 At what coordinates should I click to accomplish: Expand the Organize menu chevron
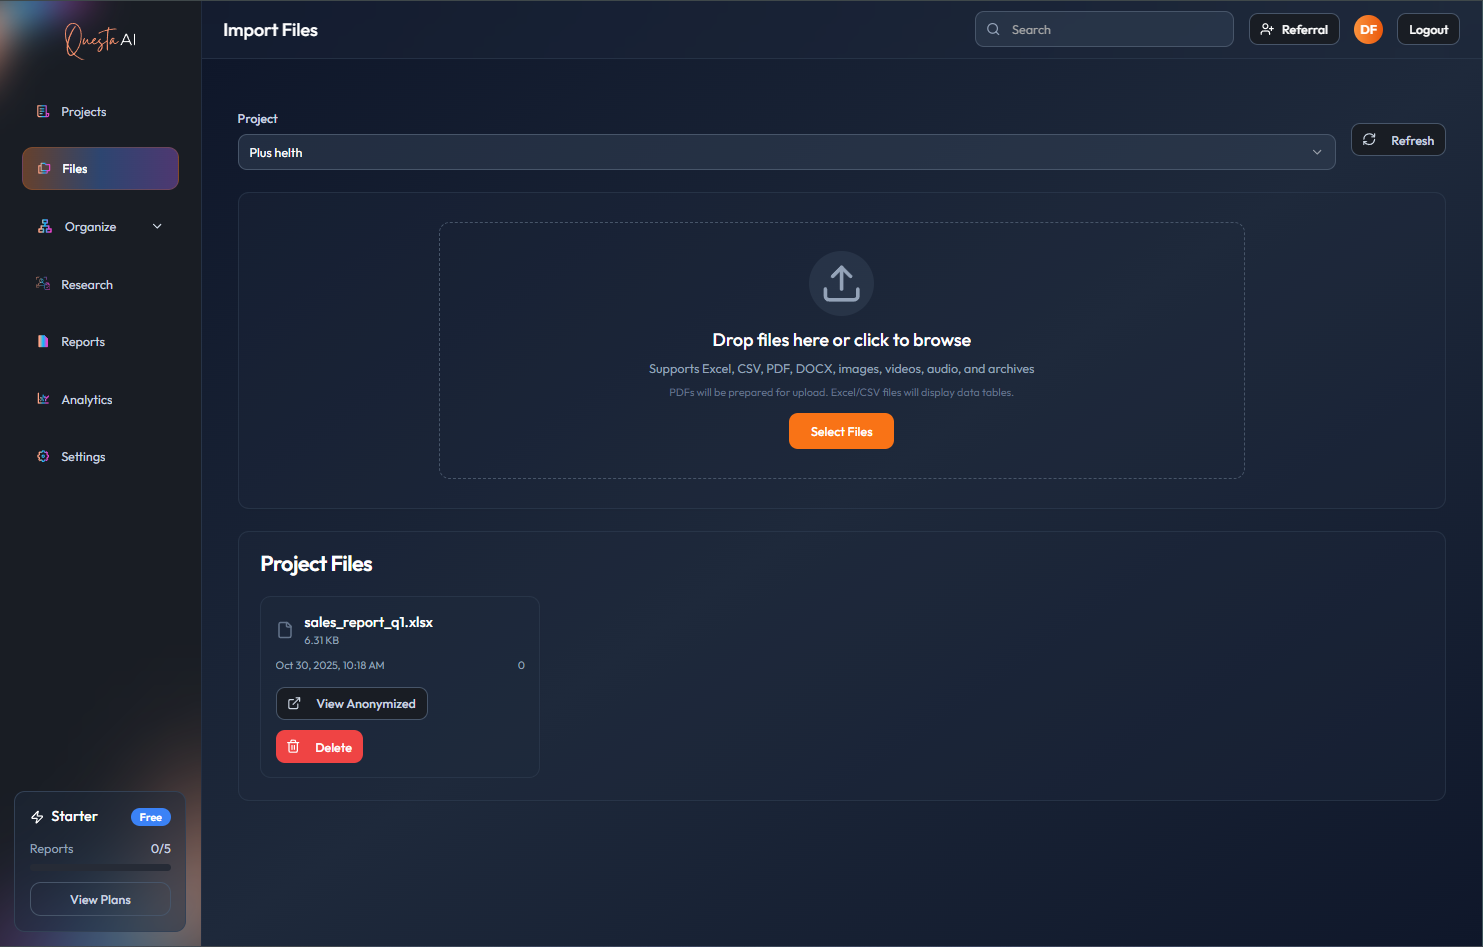[x=157, y=227]
